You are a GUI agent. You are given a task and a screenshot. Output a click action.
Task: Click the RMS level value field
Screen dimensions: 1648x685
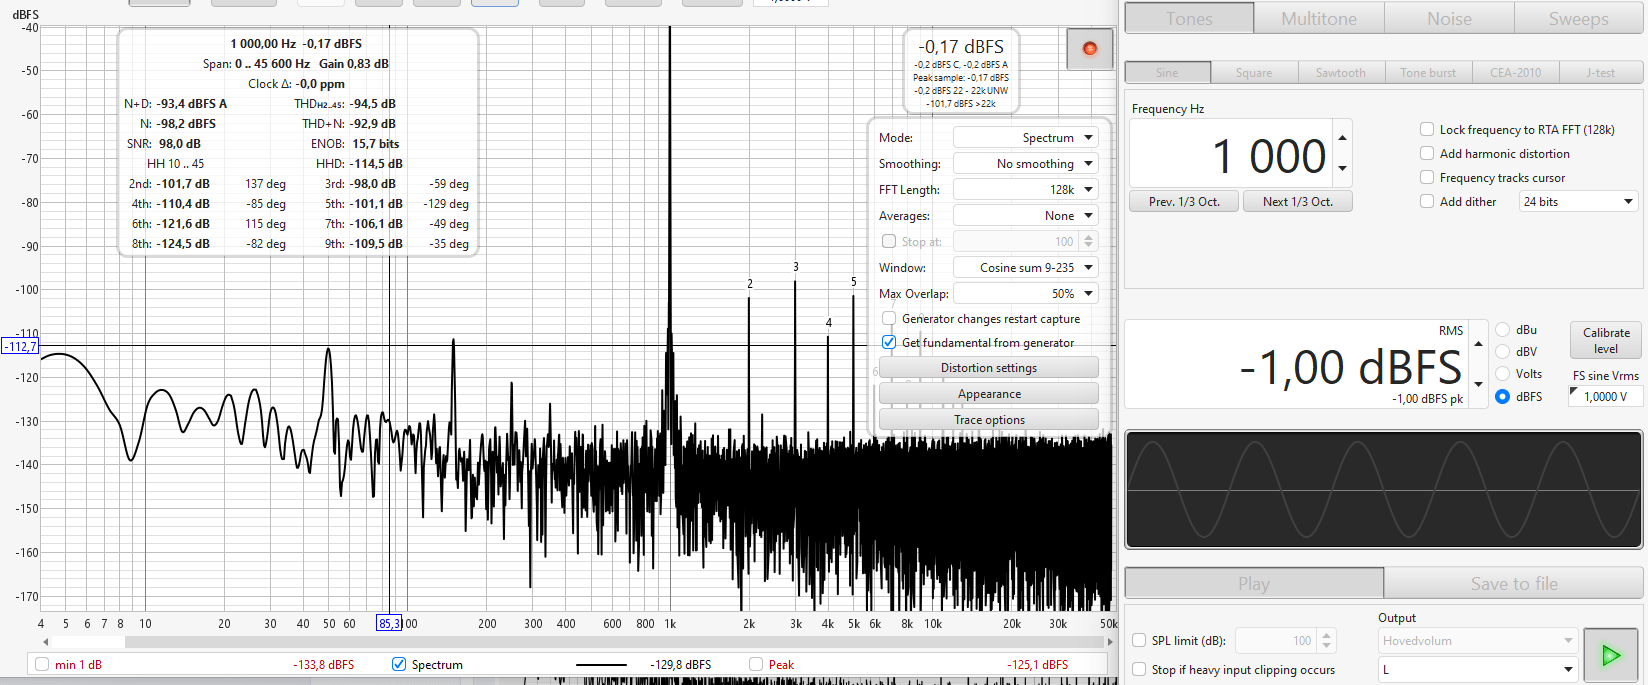point(1297,366)
